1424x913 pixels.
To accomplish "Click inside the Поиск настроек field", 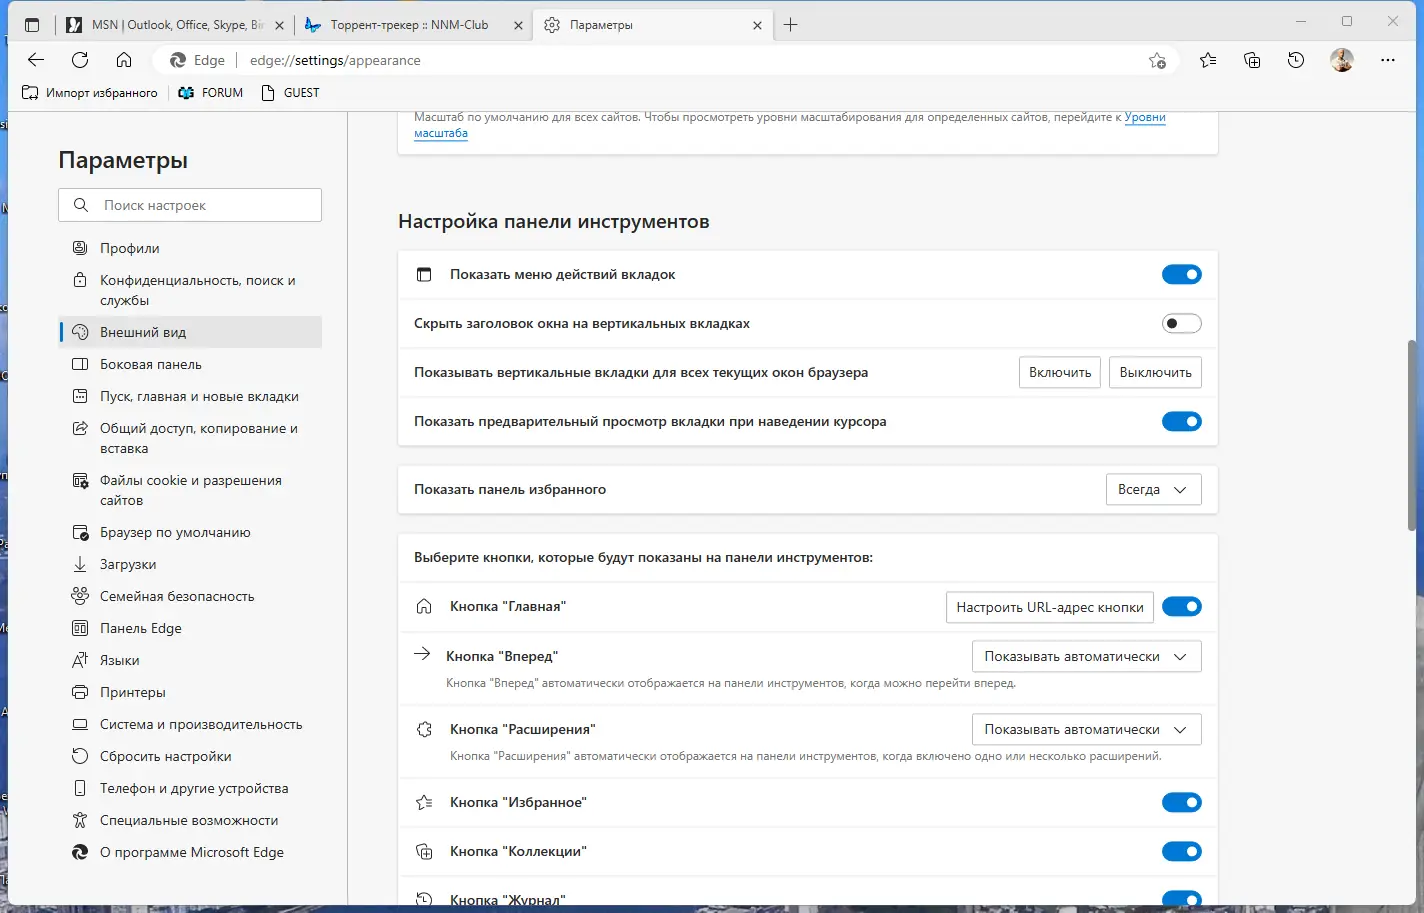I will pos(190,205).
